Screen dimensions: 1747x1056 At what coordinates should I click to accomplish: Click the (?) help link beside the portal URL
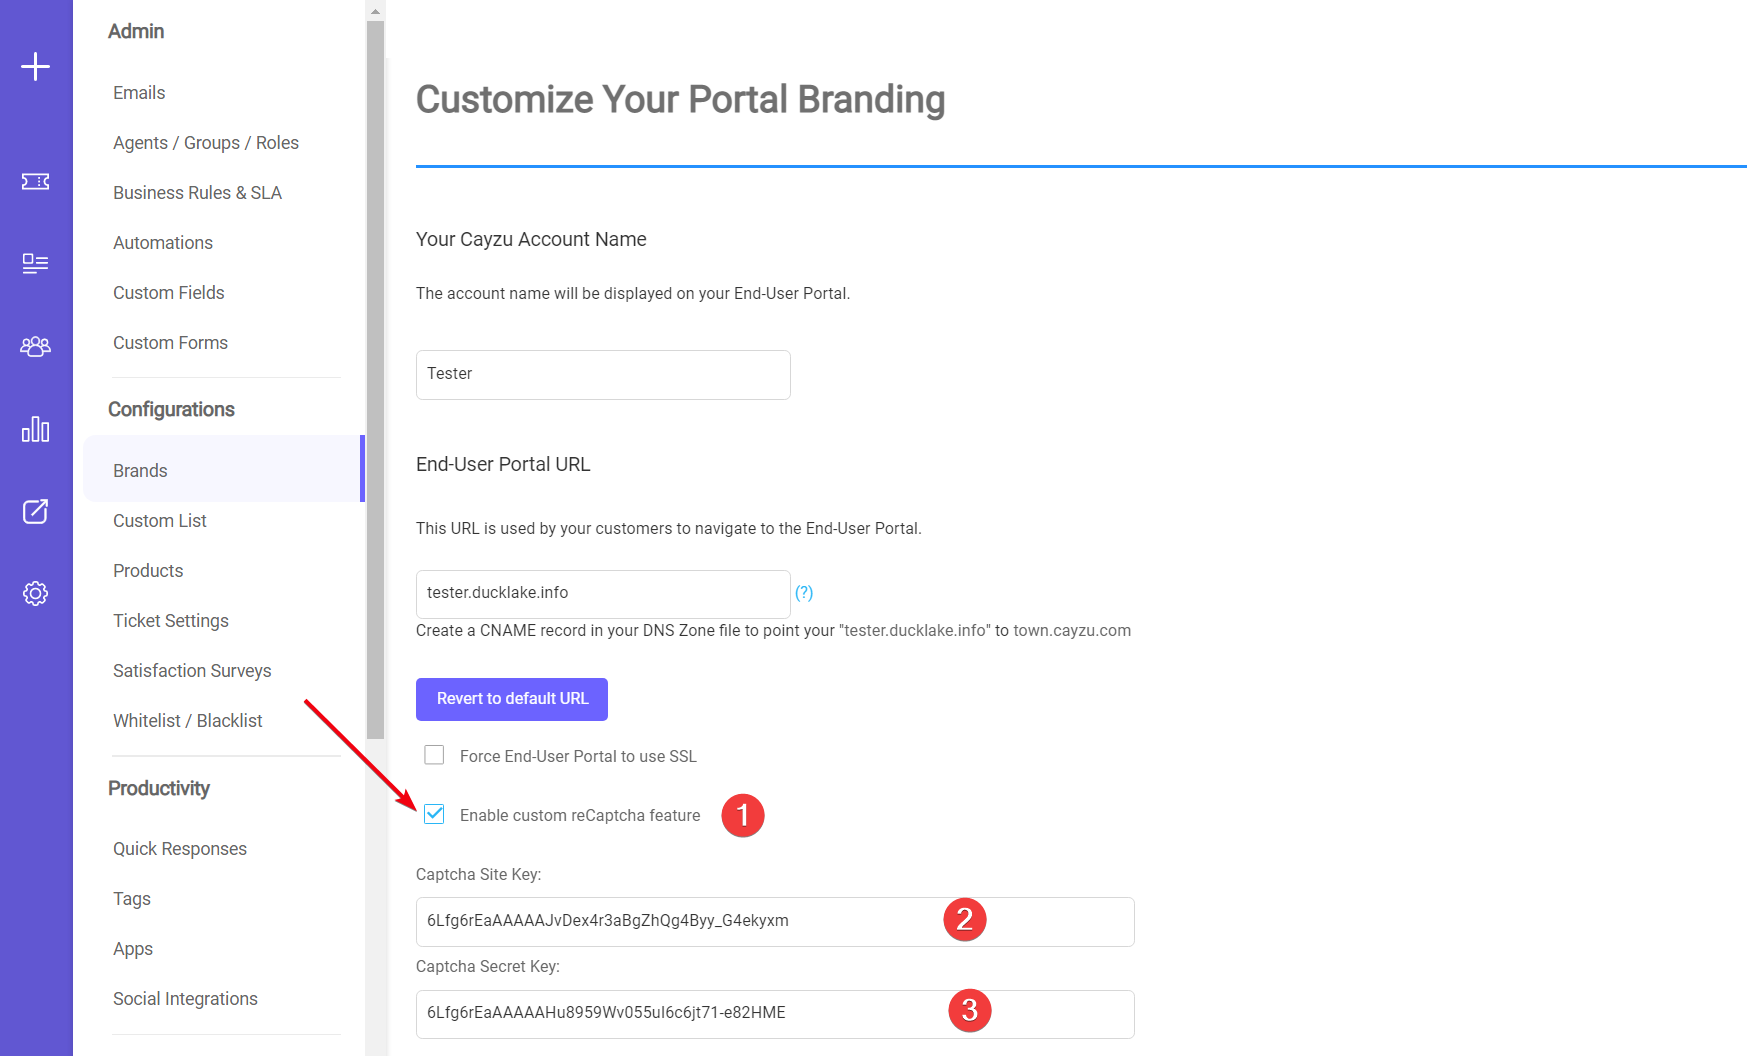804,593
